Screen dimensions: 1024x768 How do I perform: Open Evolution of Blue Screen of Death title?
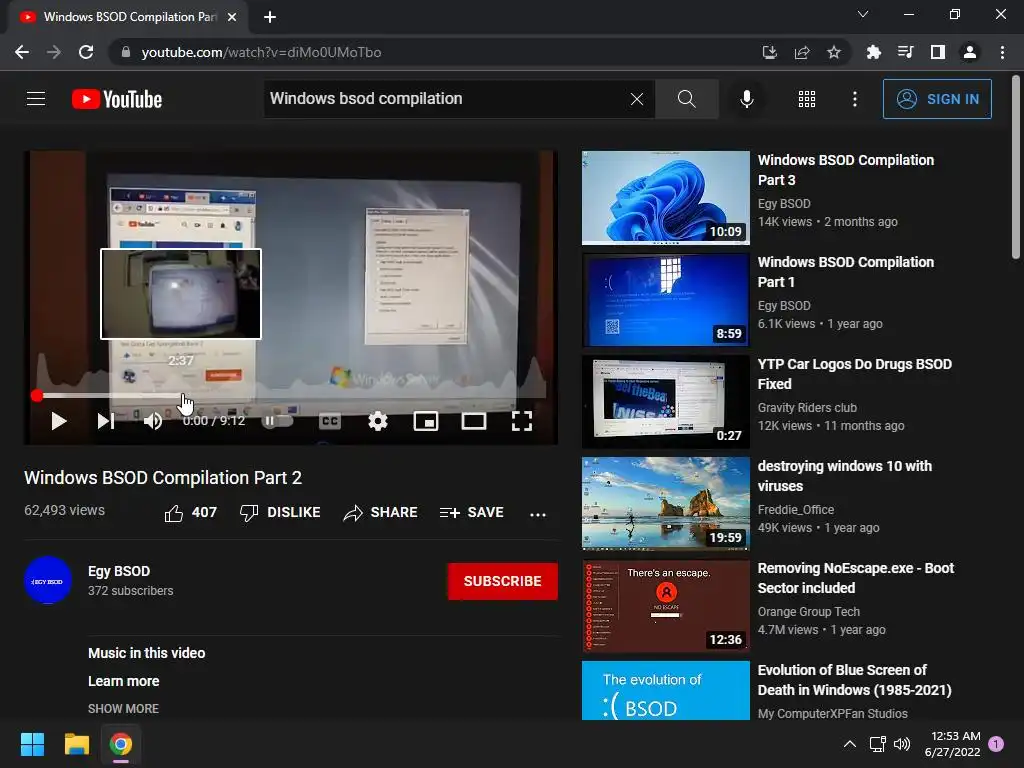click(x=854, y=680)
